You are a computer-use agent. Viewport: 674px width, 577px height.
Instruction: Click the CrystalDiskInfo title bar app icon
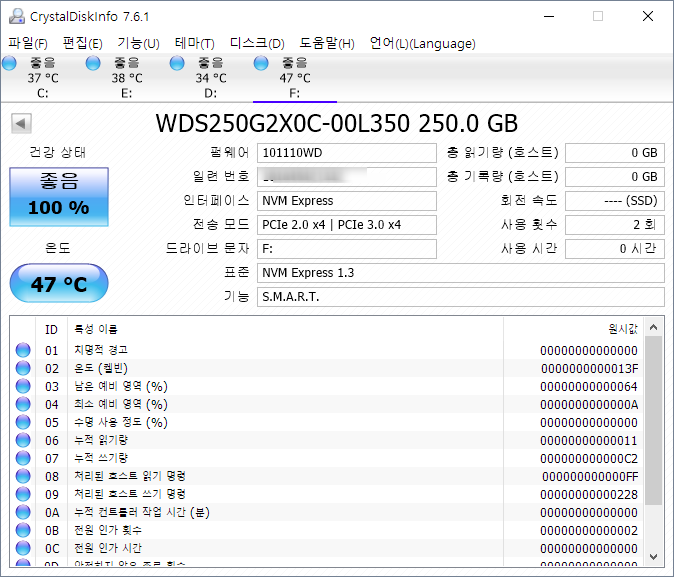tap(12, 16)
